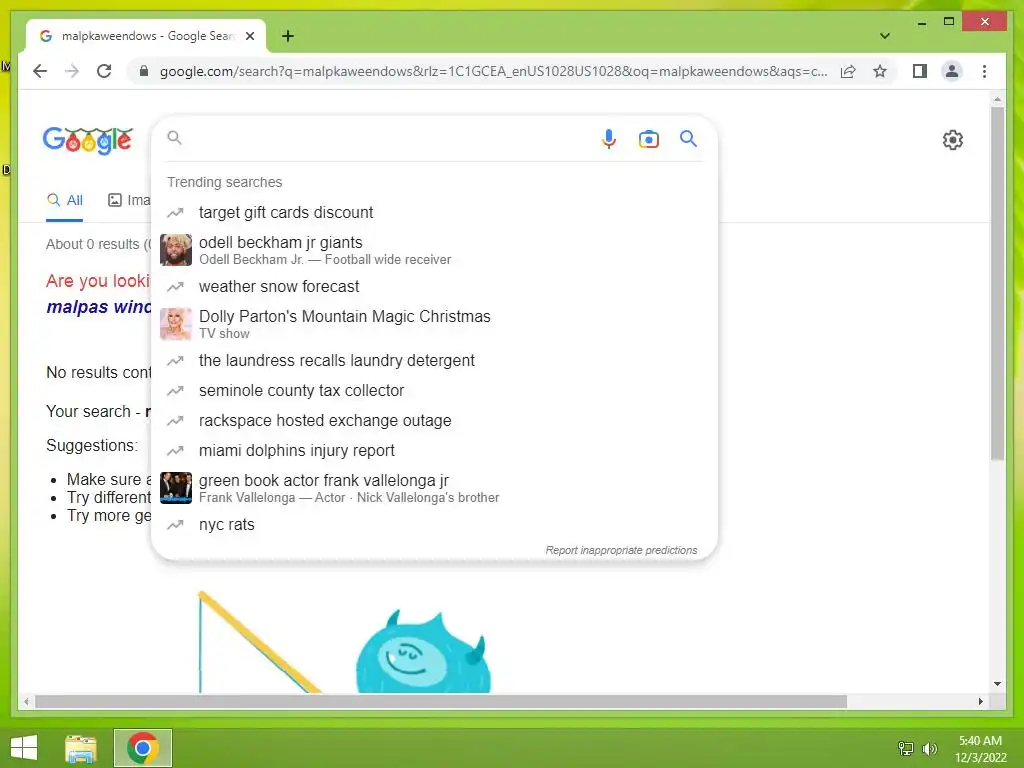Click the Chrome back arrow

point(40,71)
